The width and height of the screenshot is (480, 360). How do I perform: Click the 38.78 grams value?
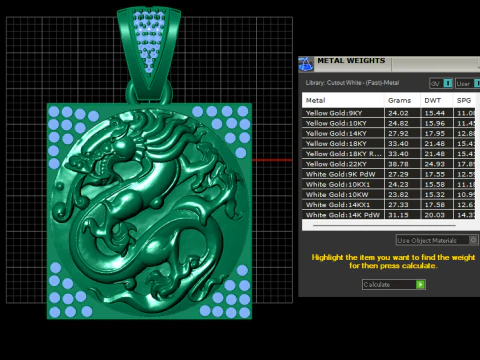(x=398, y=164)
